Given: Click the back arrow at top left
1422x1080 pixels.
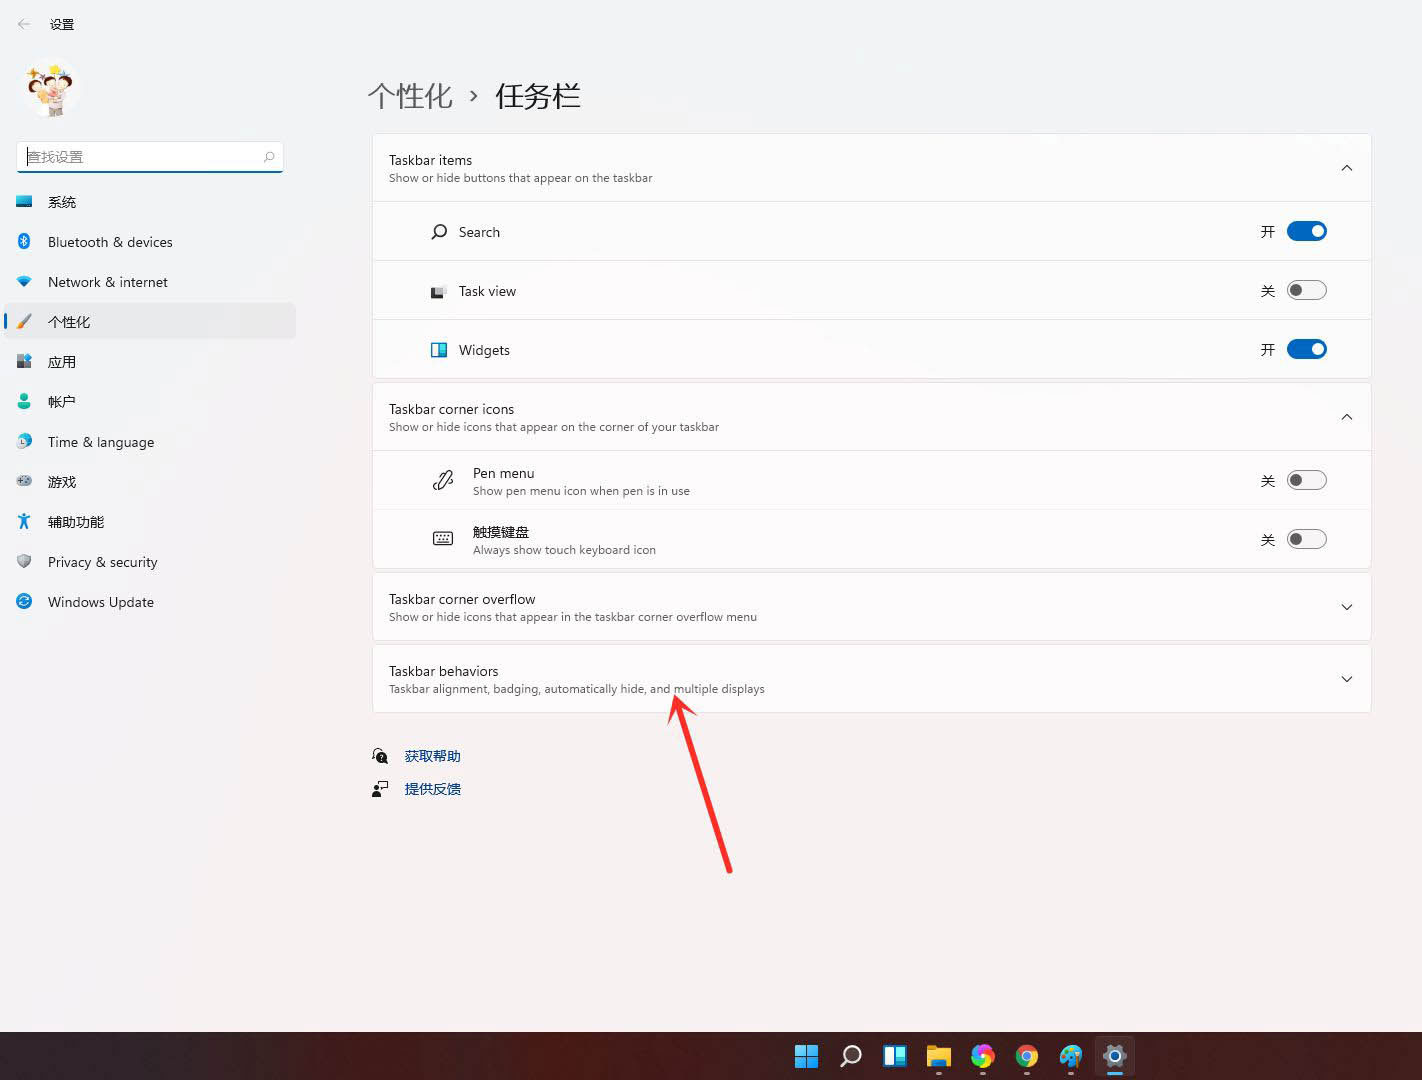Looking at the screenshot, I should [24, 24].
